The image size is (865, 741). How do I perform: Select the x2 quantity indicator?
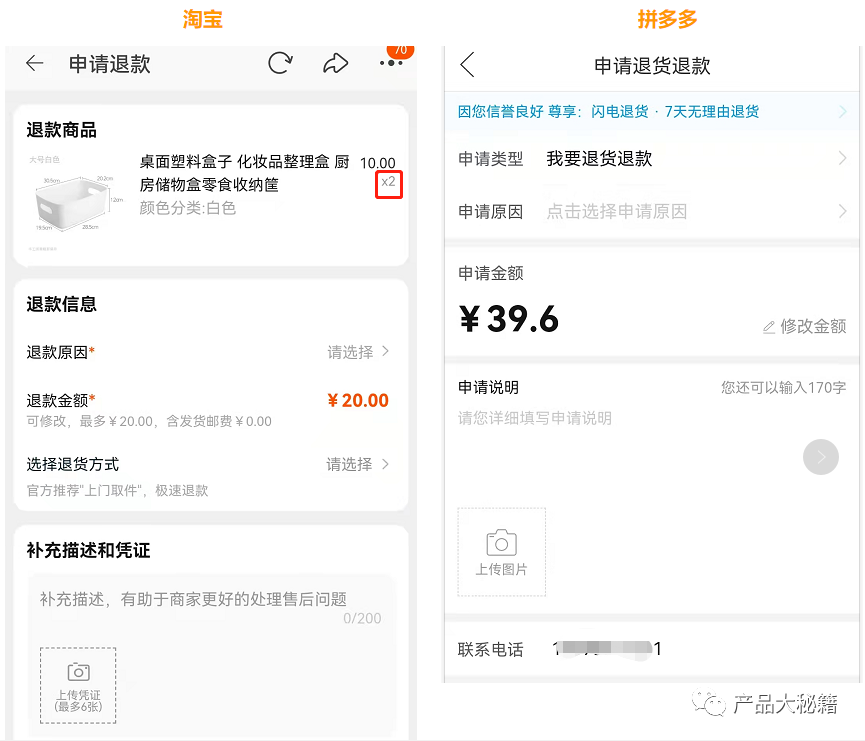[389, 183]
